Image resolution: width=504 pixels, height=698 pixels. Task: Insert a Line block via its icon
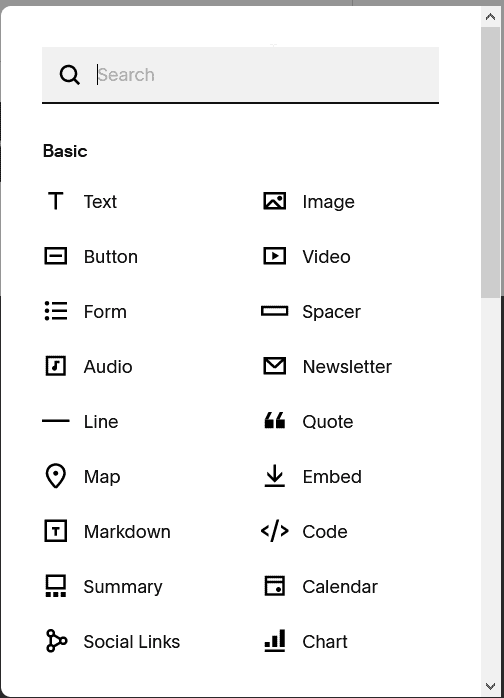coord(56,421)
